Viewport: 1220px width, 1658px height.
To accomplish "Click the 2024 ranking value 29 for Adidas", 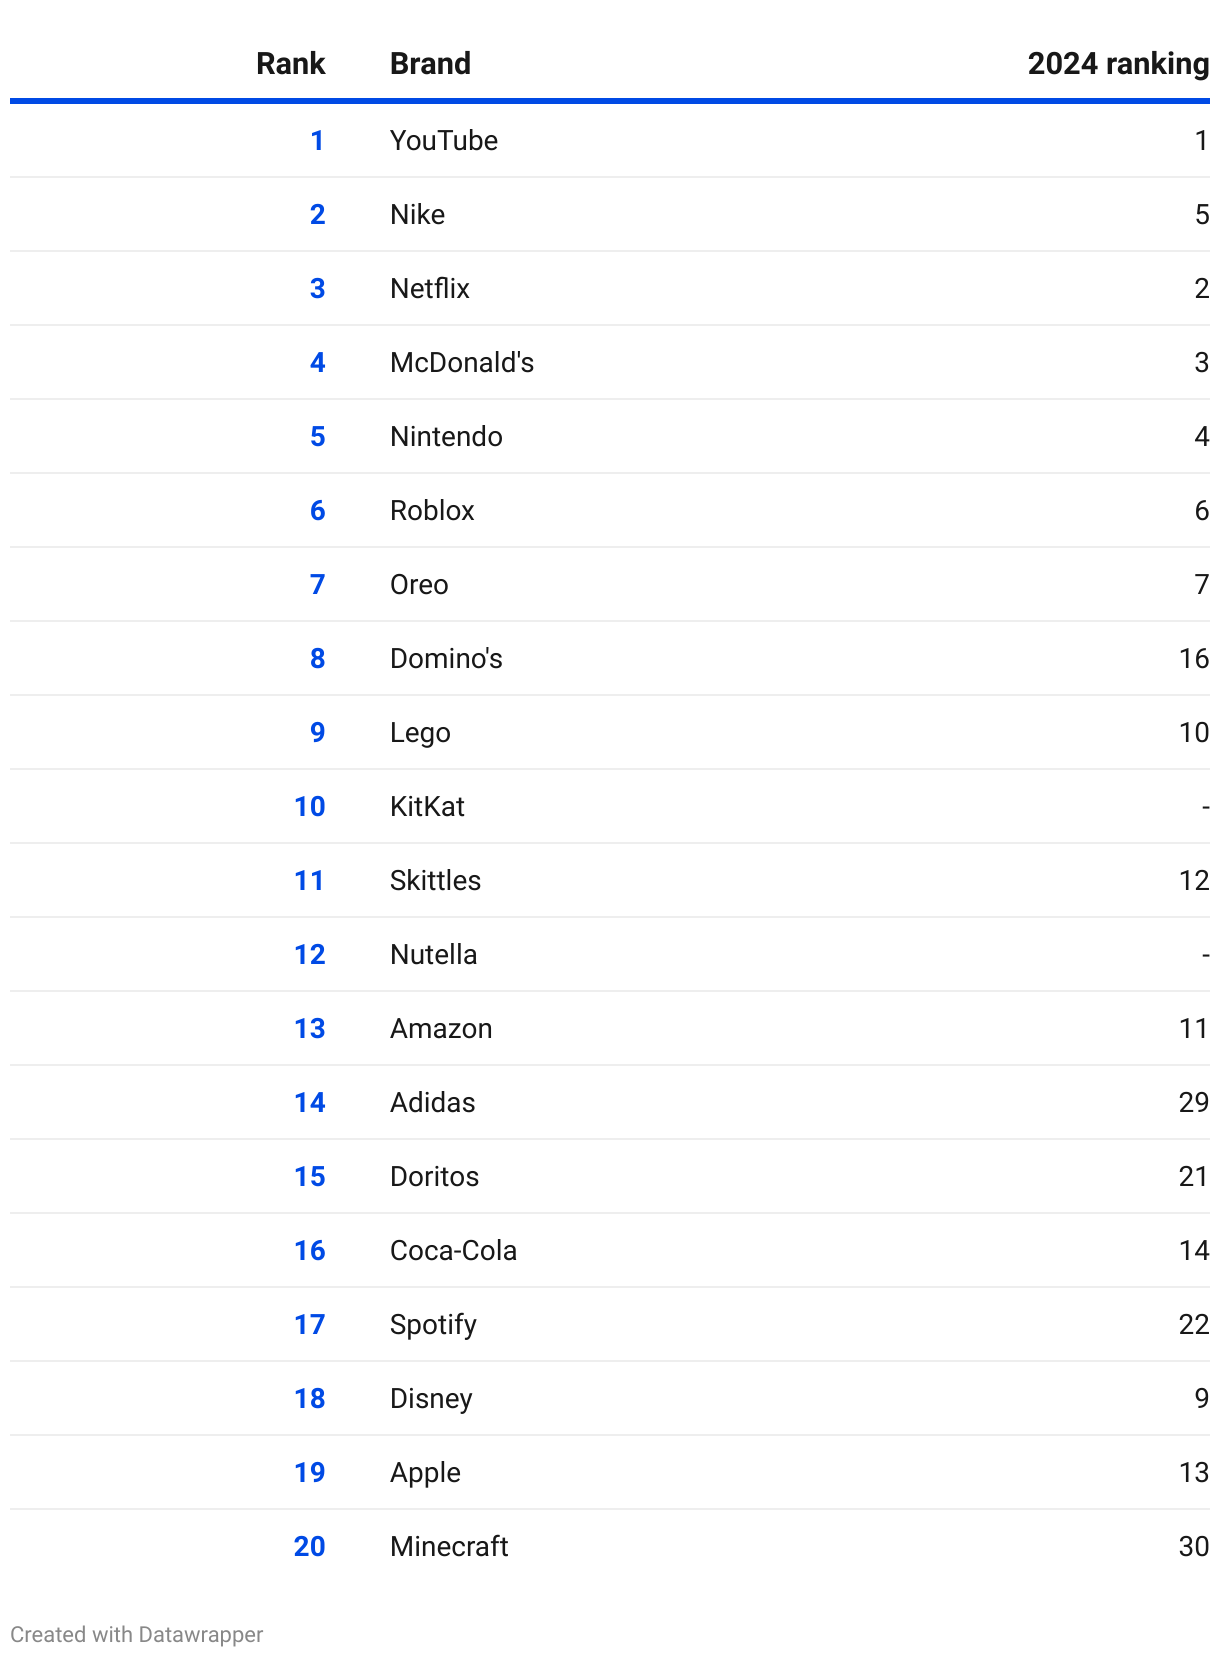I will (1194, 1102).
